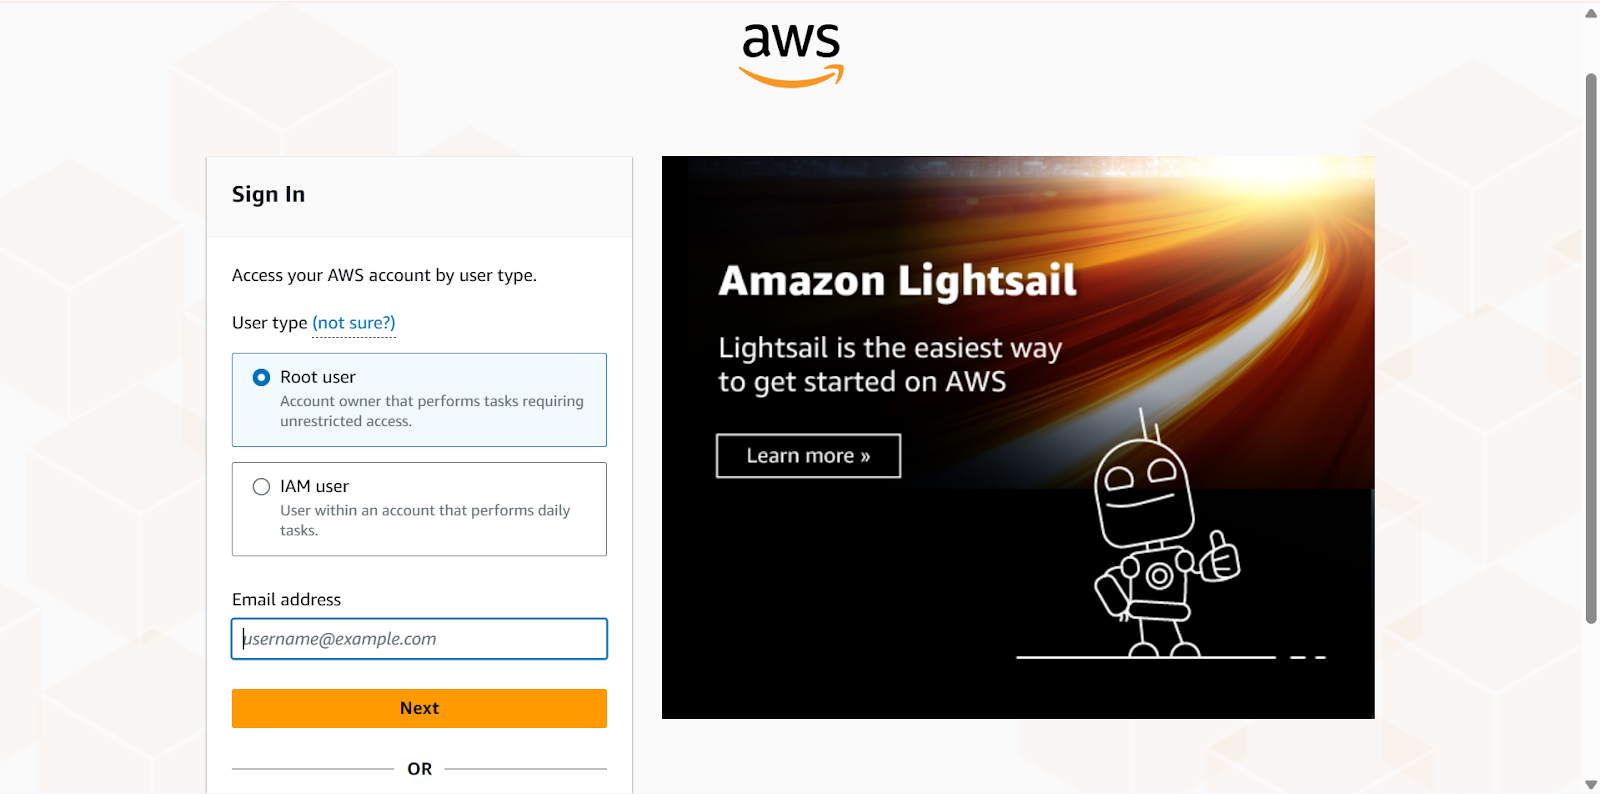Select the Root user radio button
Screen dimensions: 1600x794
260,377
